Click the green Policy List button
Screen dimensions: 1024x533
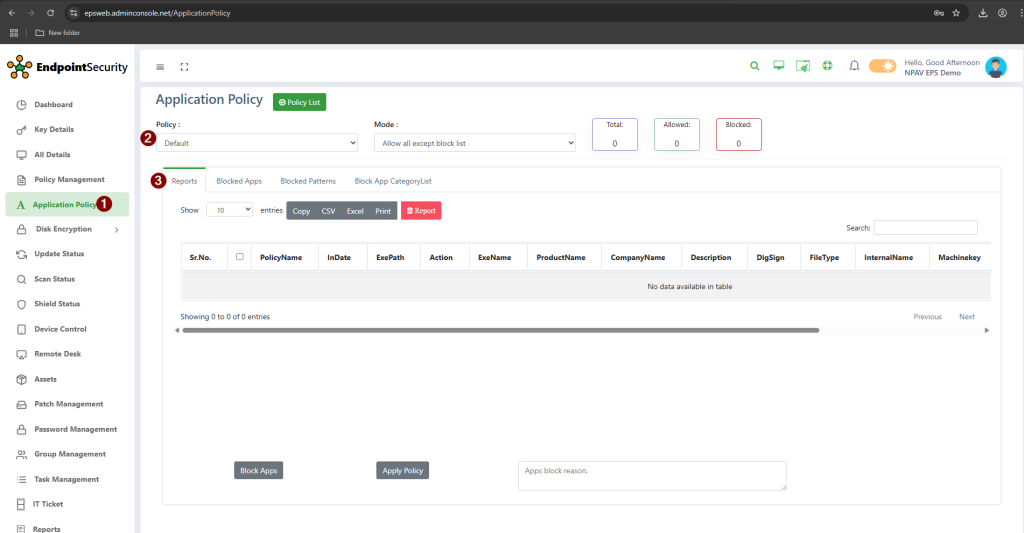(299, 102)
